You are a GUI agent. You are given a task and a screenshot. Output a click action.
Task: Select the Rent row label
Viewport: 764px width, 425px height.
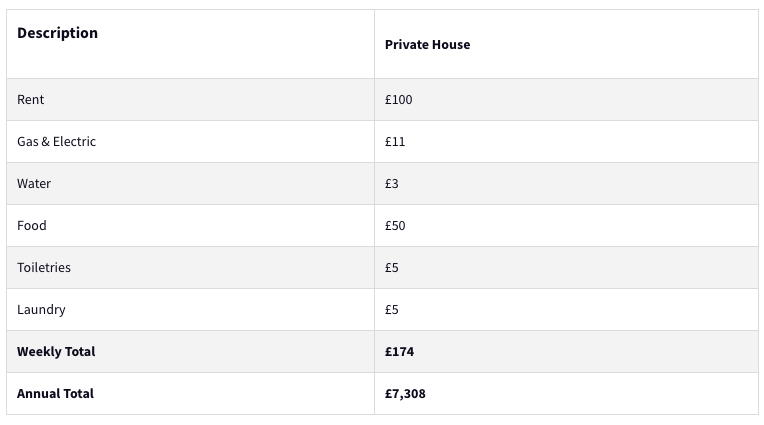31,100
